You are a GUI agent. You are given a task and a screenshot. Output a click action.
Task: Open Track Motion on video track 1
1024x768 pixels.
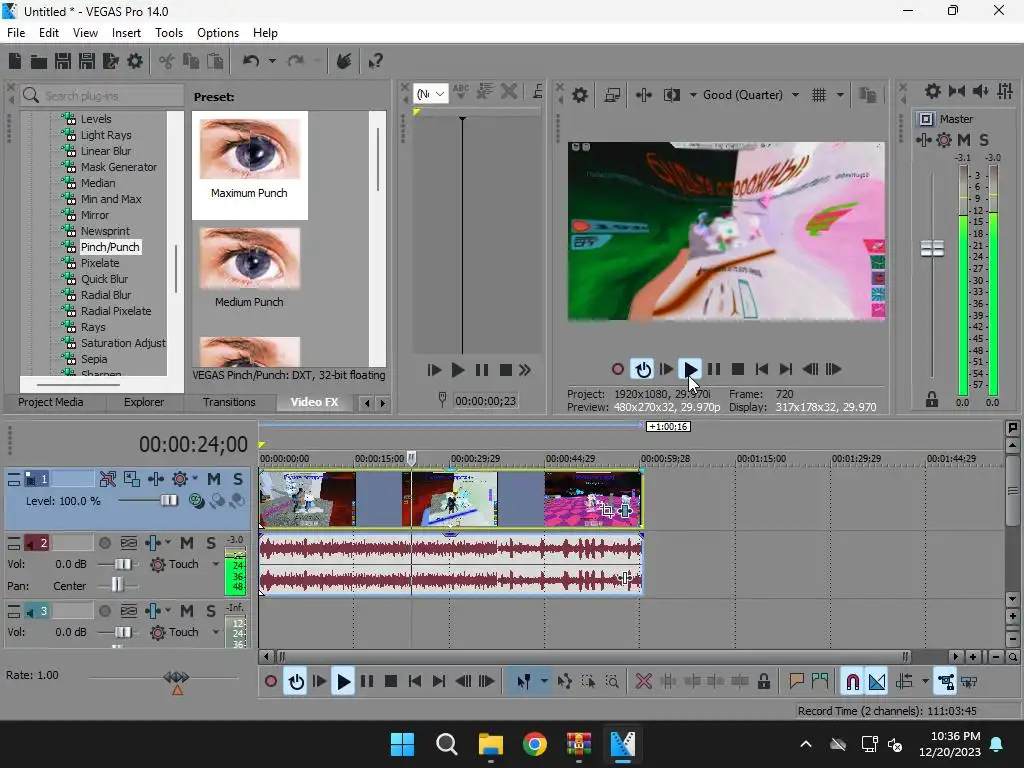[155, 479]
